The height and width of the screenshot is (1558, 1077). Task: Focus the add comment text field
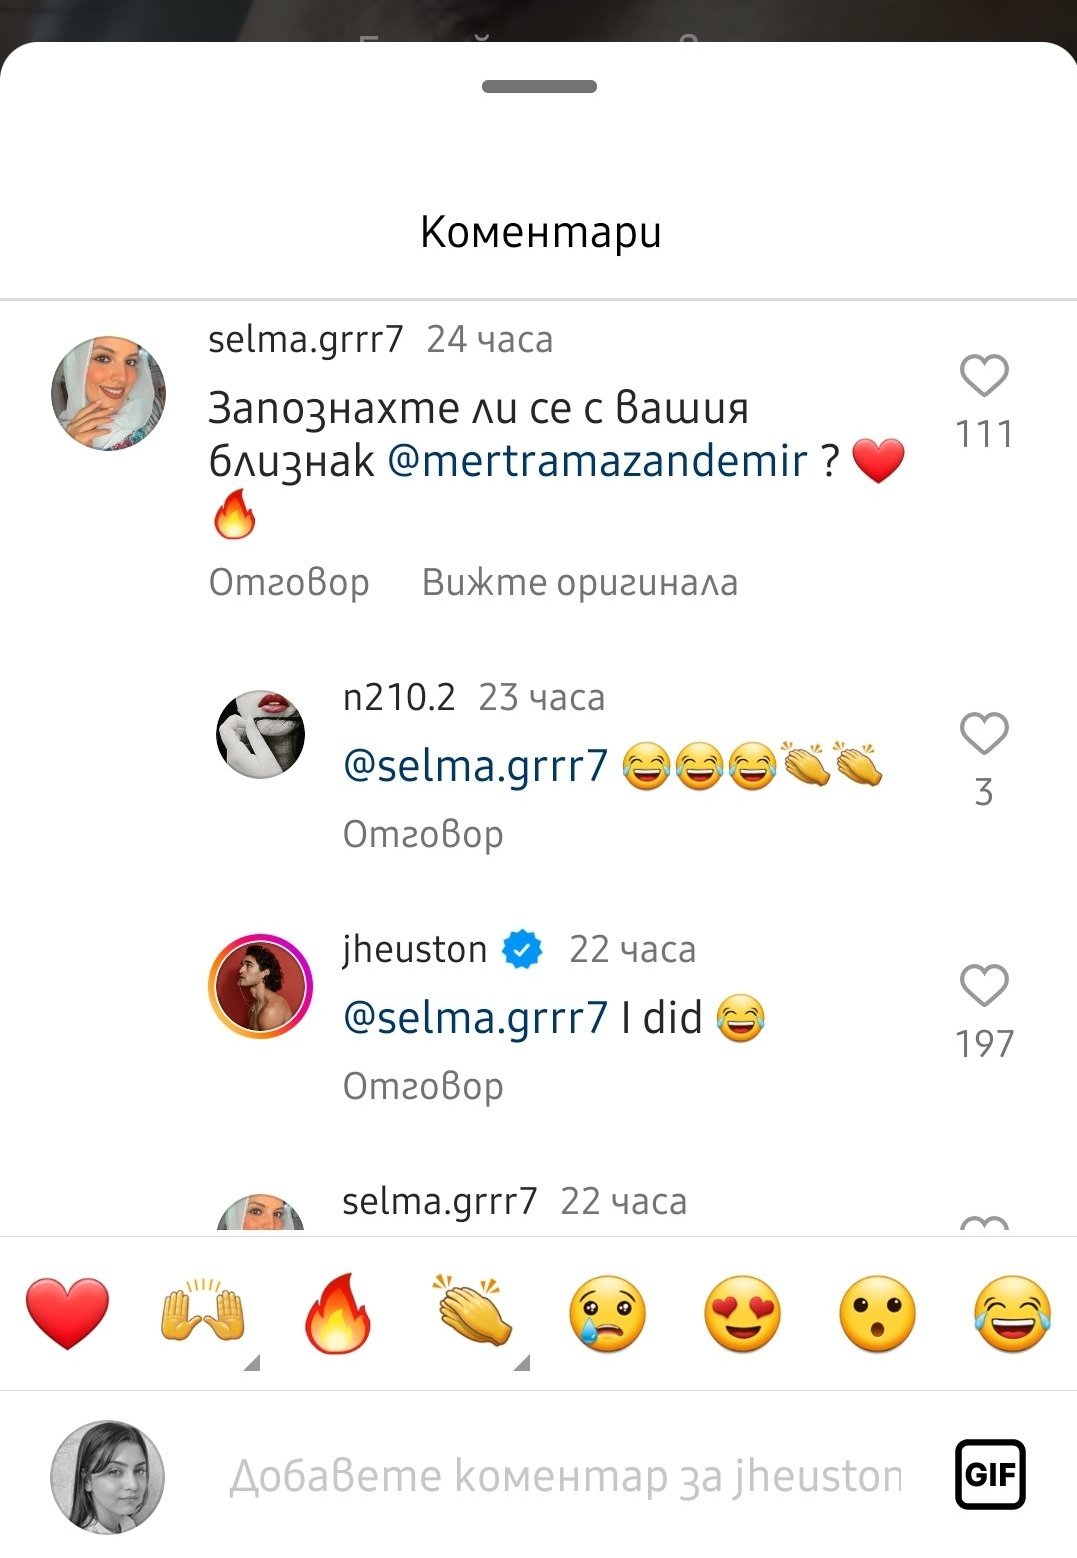click(x=565, y=1476)
